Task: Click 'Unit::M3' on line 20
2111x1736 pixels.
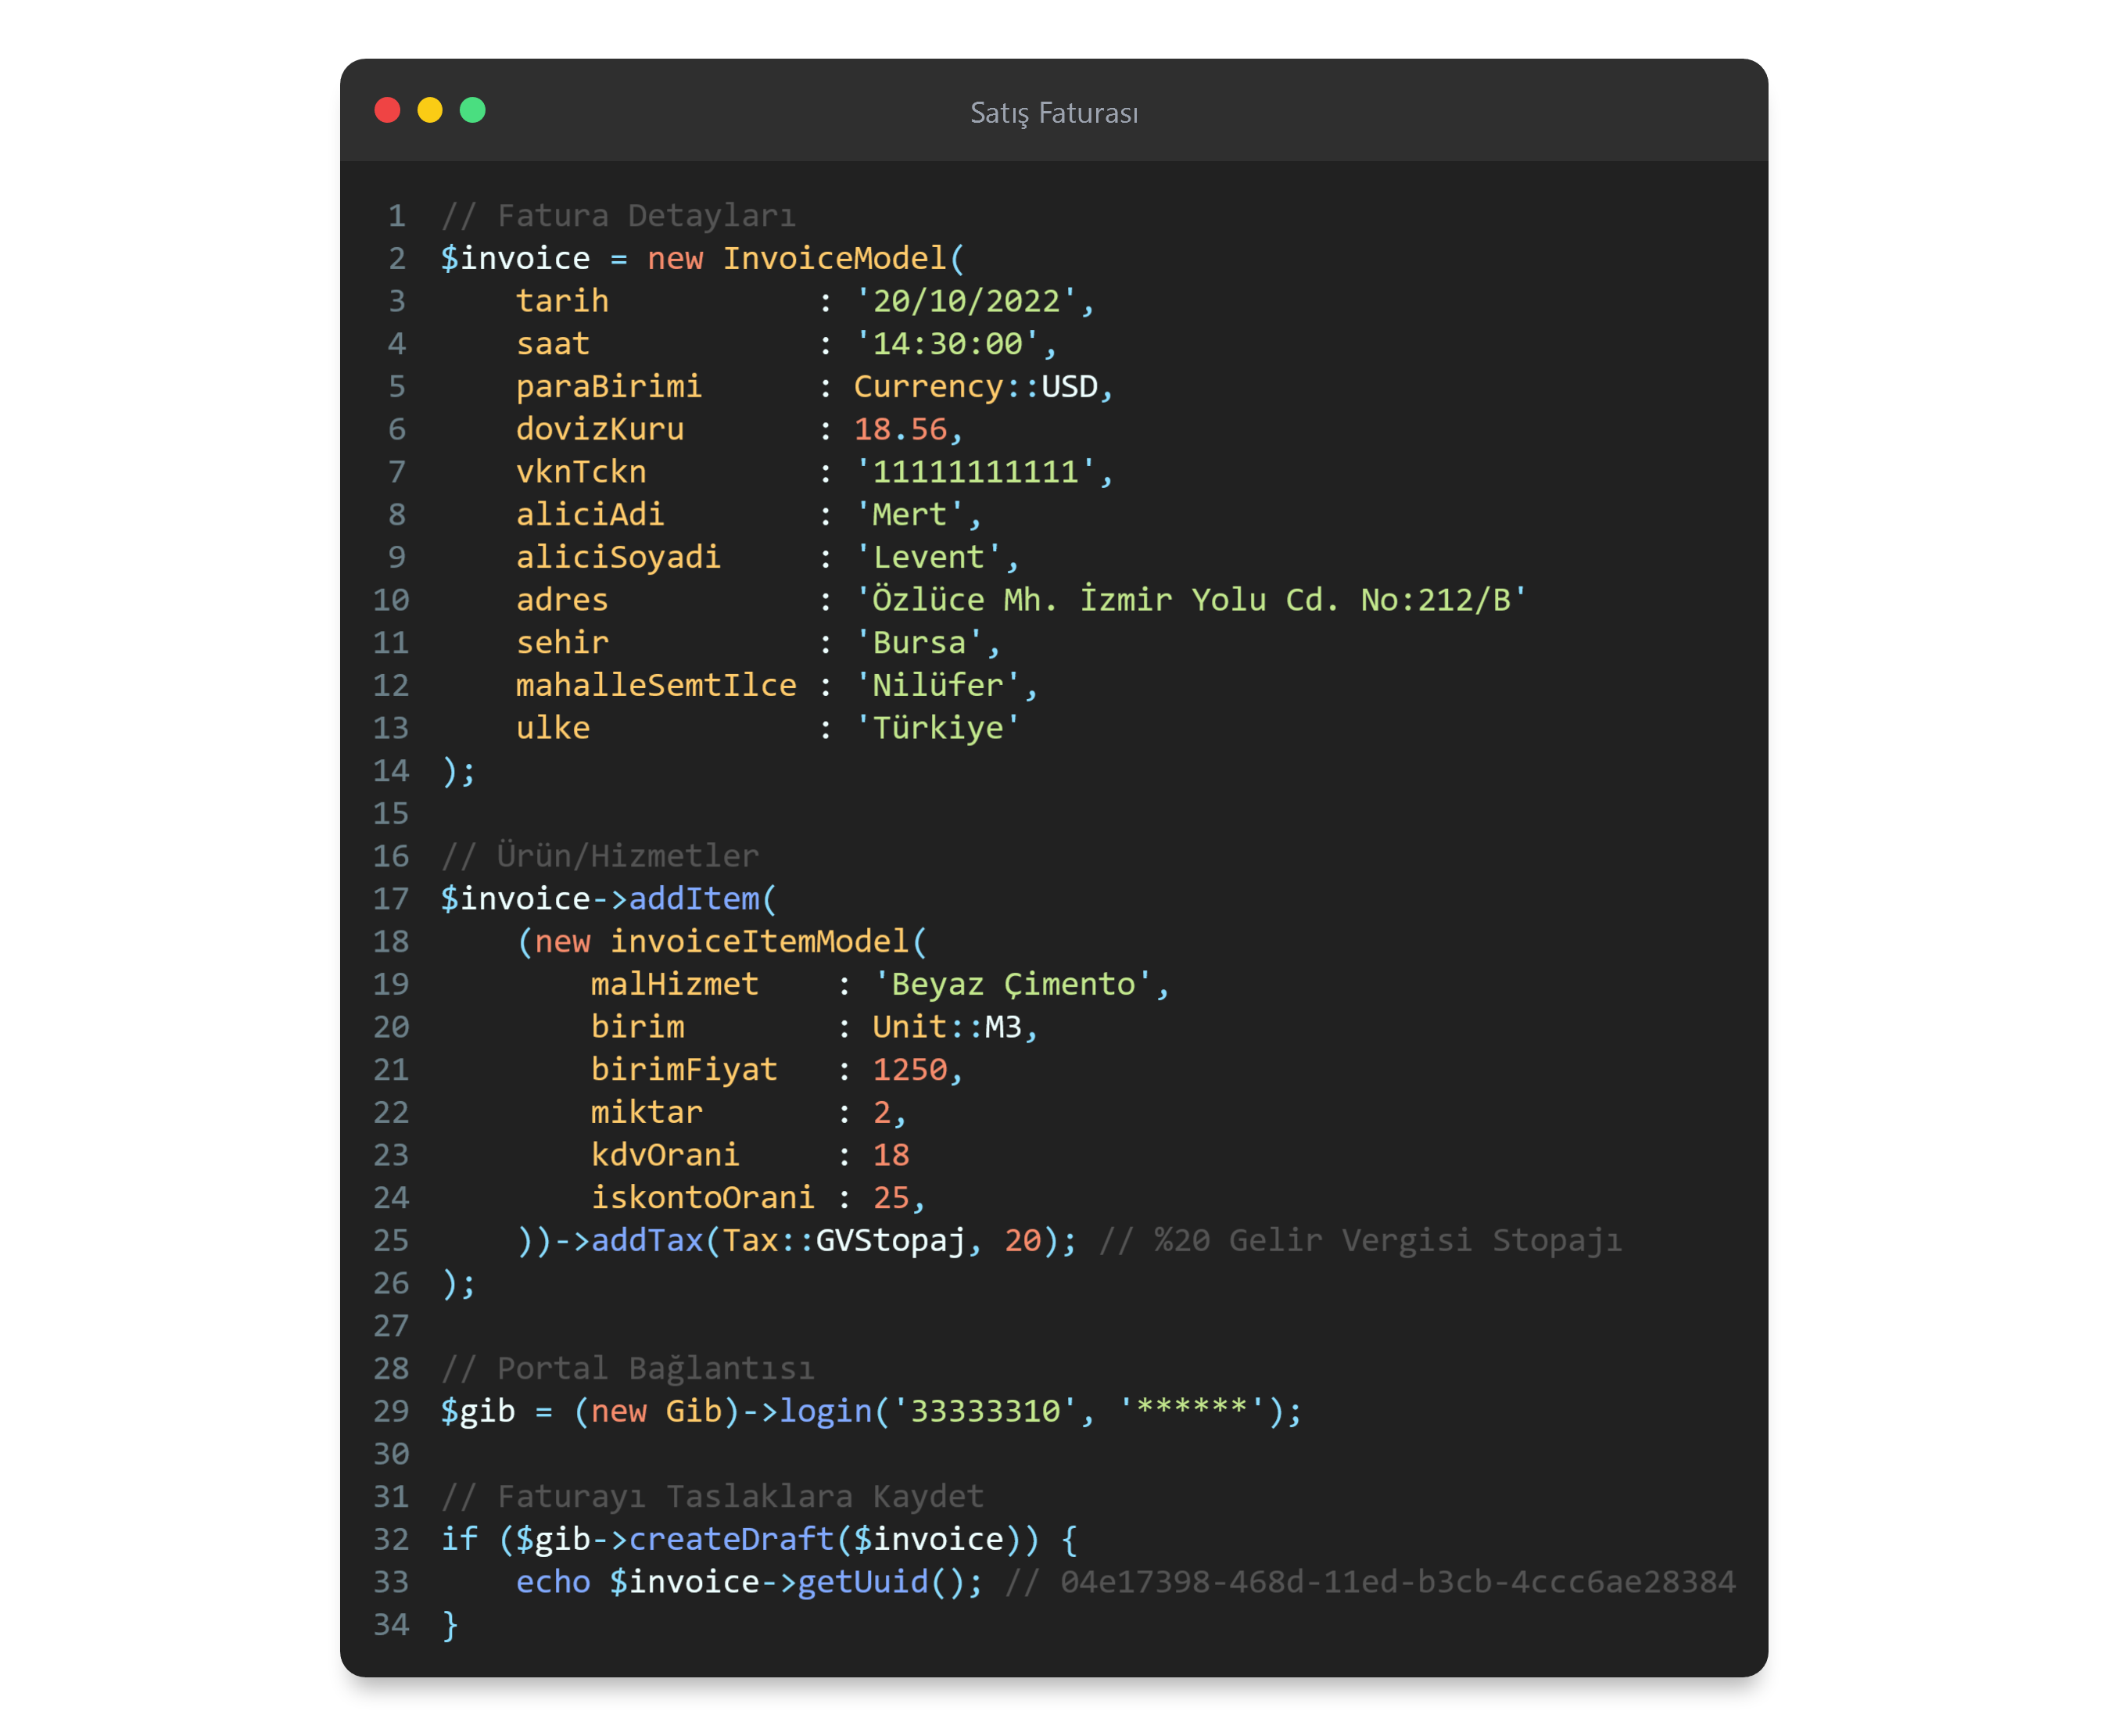Action: pos(947,1027)
